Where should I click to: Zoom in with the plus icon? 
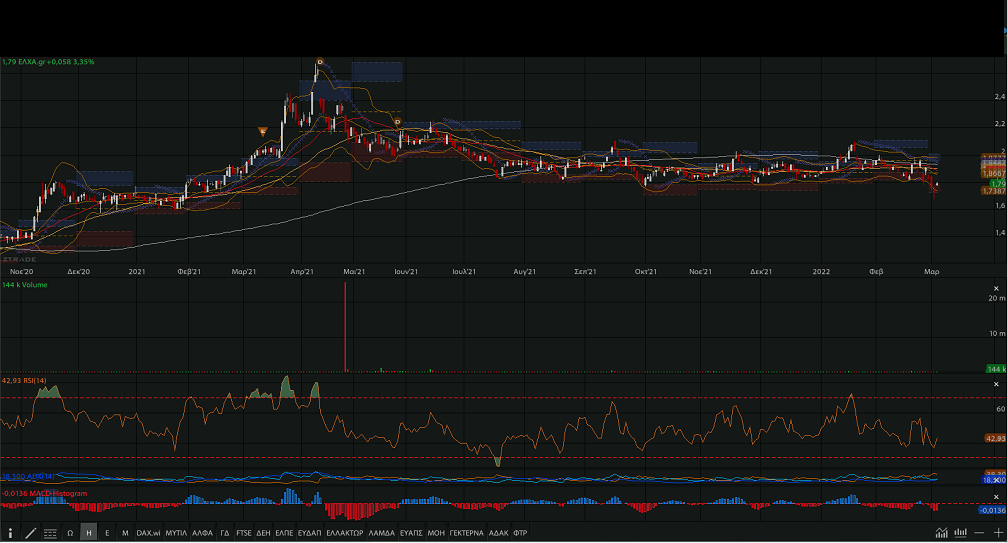coord(998,534)
